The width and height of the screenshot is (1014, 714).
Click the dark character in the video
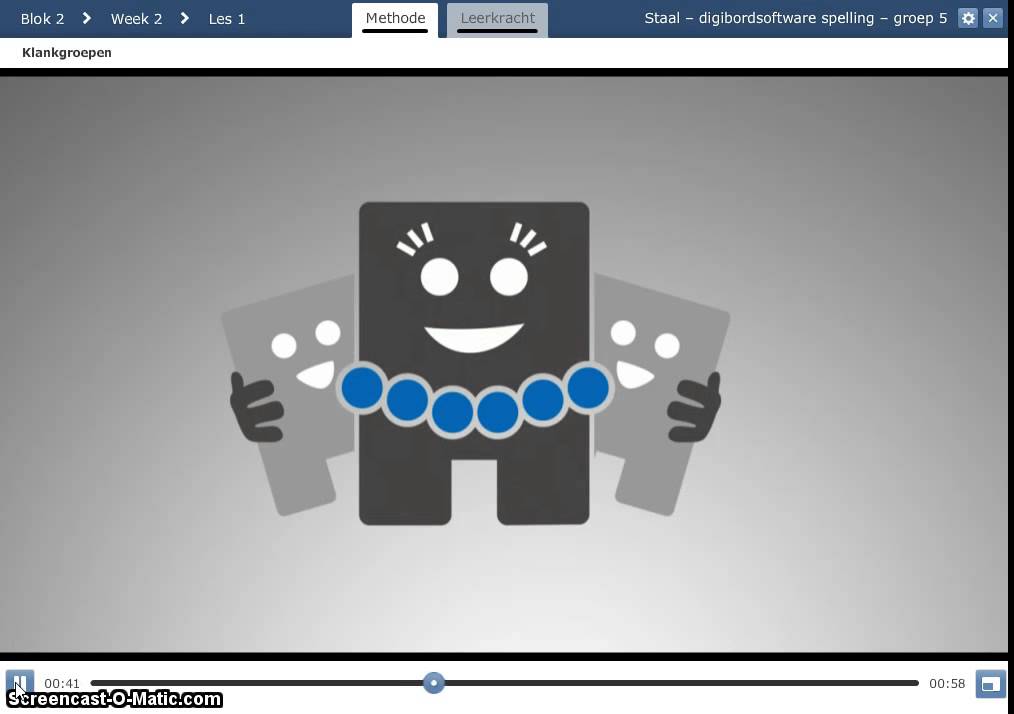(474, 363)
